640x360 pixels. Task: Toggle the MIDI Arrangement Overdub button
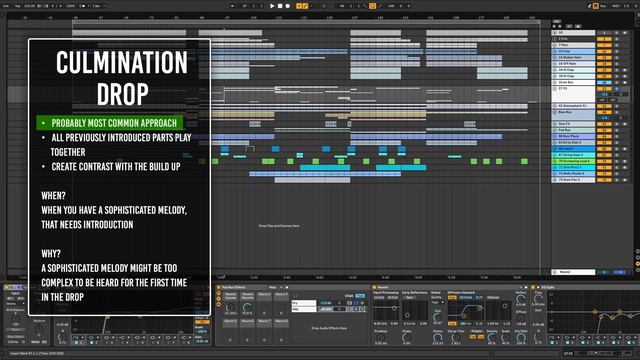tap(299, 6)
